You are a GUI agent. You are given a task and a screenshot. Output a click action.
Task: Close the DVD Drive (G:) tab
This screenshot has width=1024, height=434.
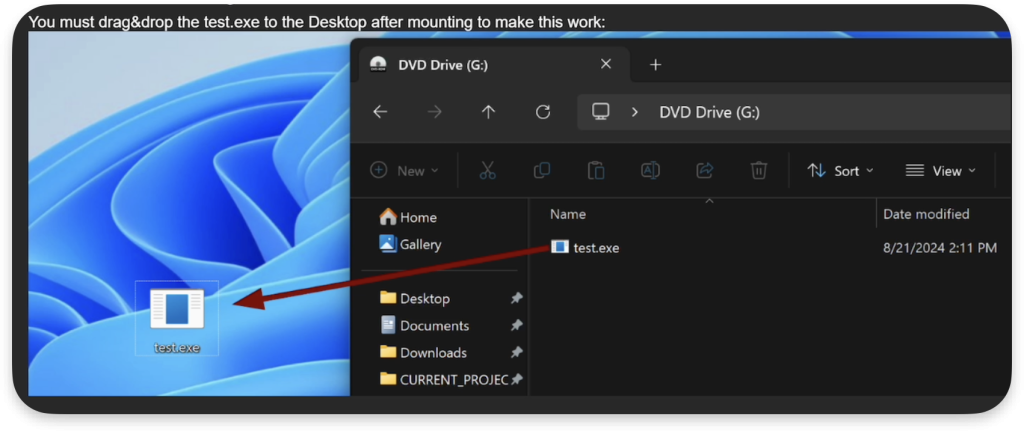coord(605,64)
